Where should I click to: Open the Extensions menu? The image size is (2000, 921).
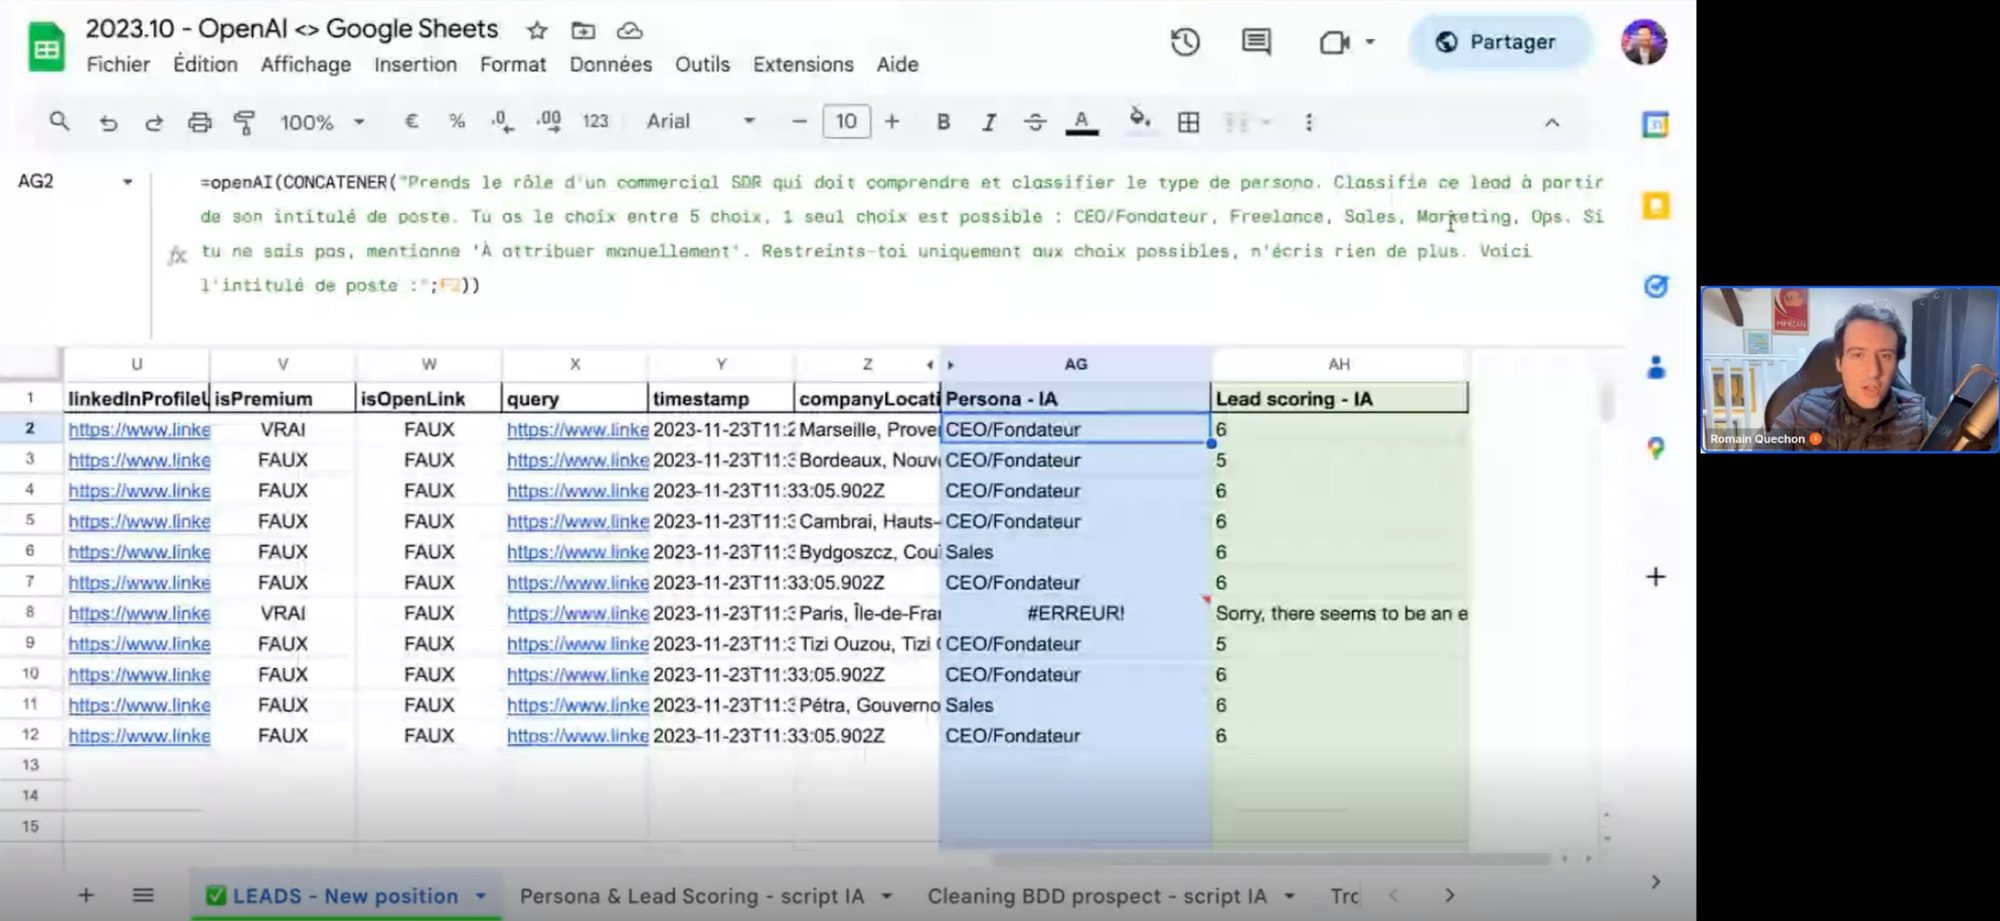802,64
